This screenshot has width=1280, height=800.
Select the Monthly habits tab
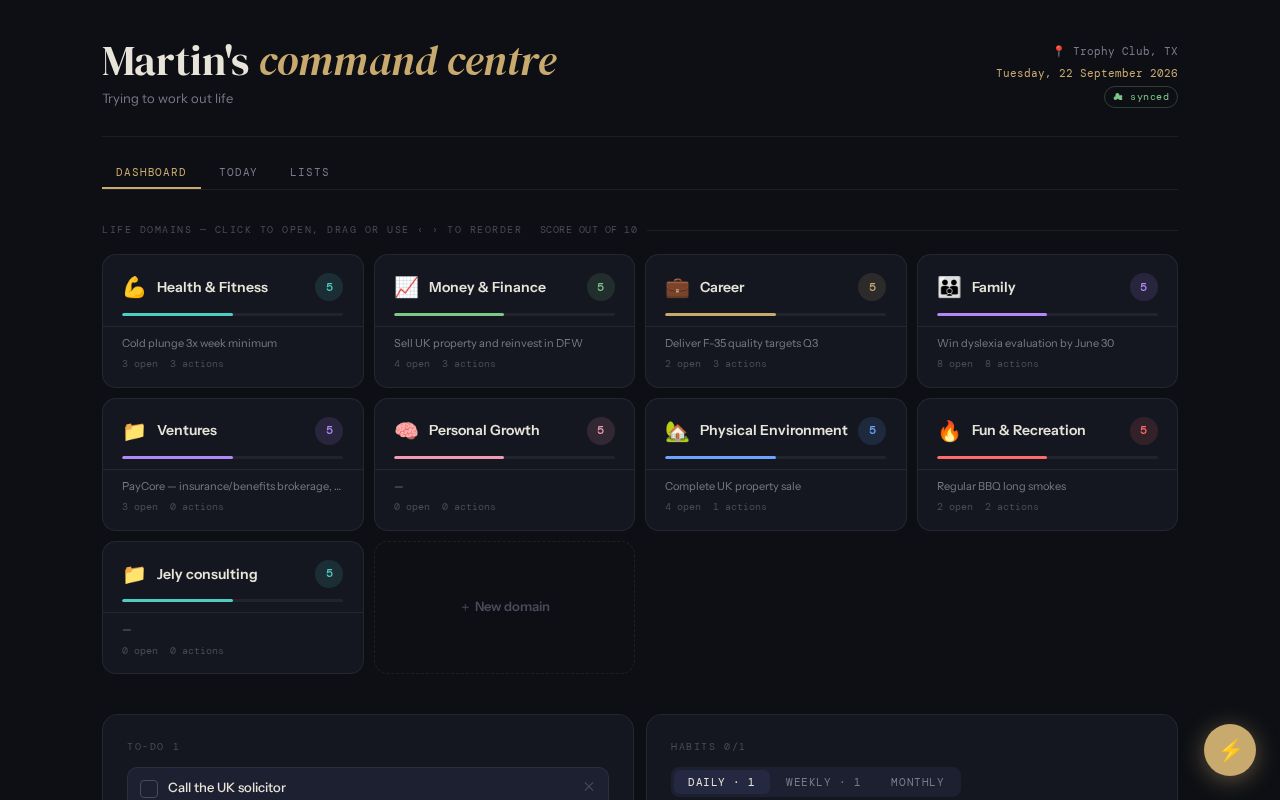(917, 782)
